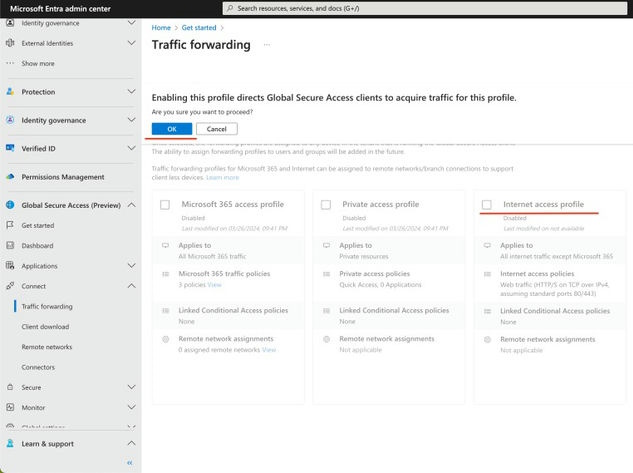Select Remote networks menu item

47,347
